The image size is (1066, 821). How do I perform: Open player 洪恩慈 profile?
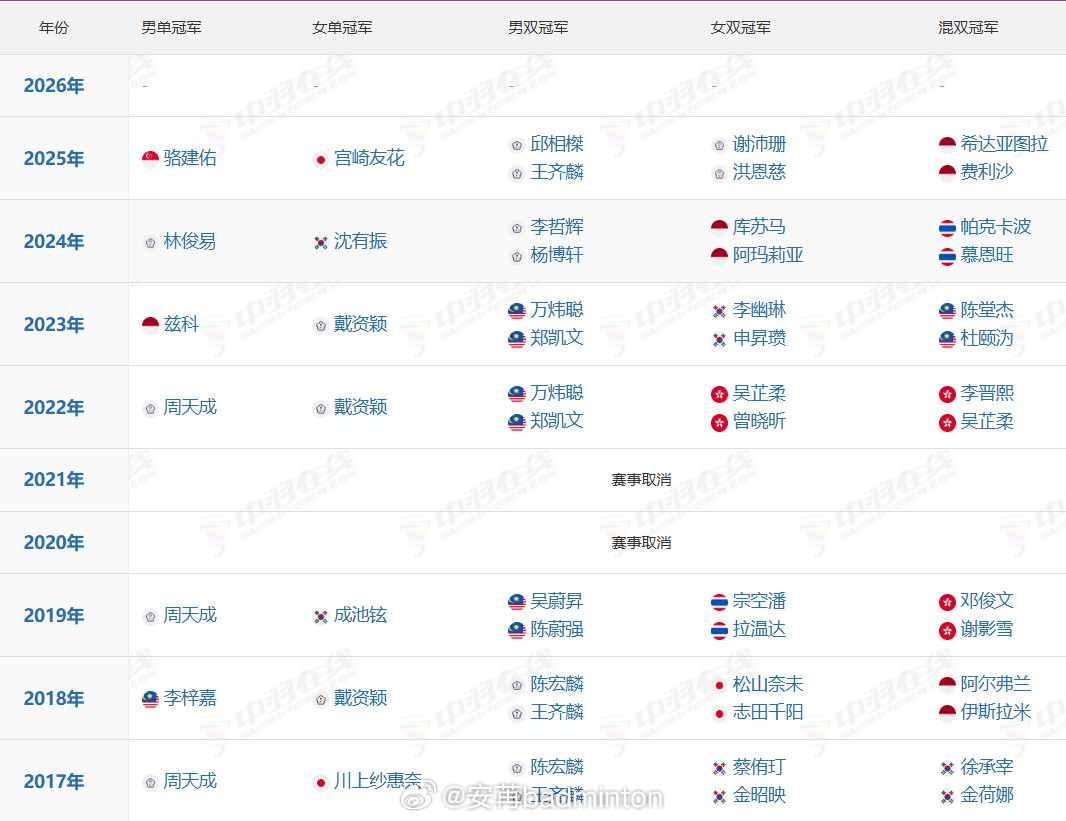click(x=759, y=172)
